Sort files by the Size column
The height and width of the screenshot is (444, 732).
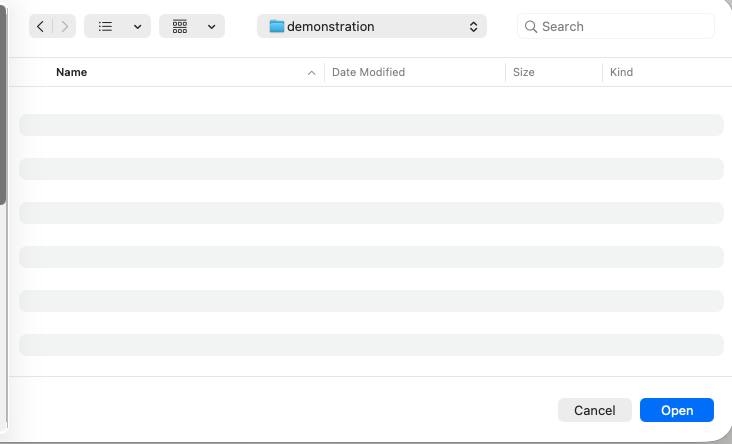(x=523, y=72)
